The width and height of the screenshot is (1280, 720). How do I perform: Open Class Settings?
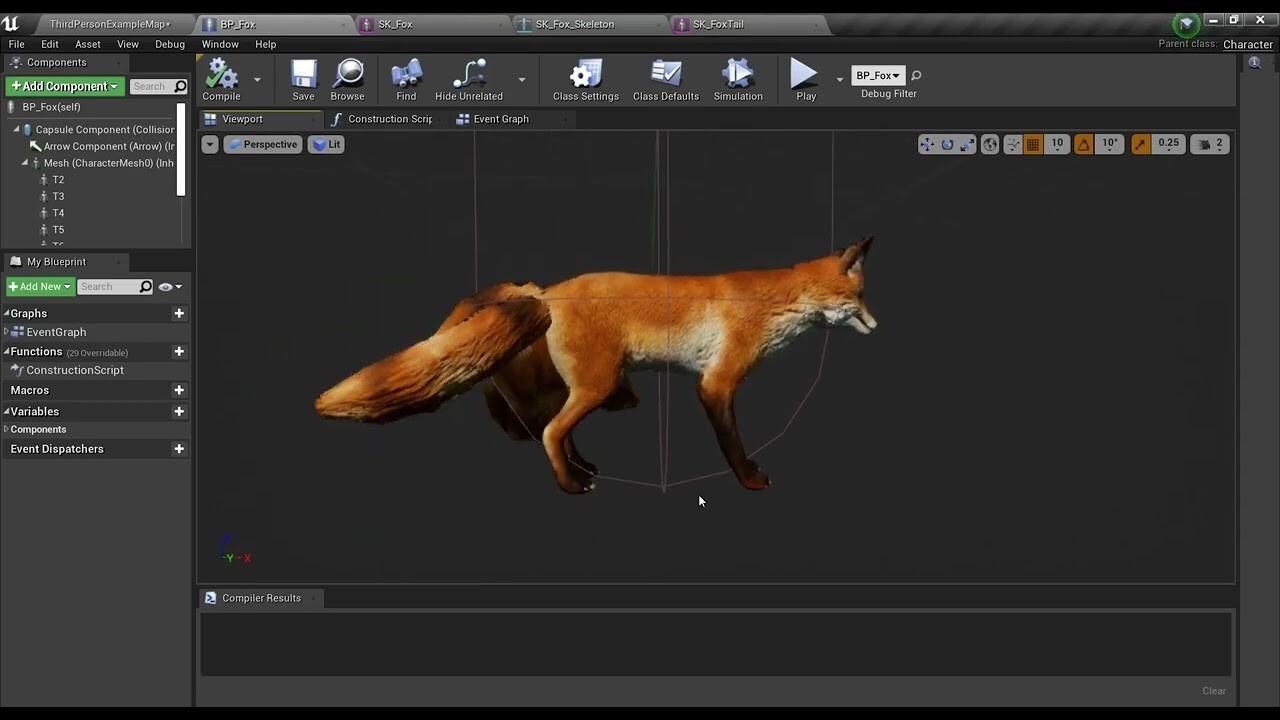coord(586,80)
